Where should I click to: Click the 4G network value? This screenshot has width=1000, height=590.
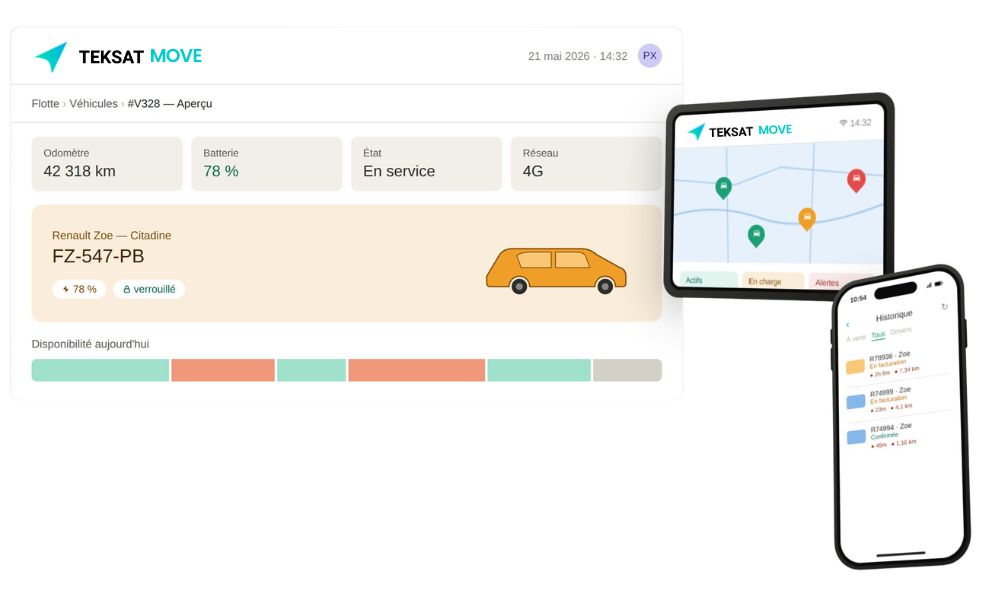pyautogui.click(x=533, y=171)
